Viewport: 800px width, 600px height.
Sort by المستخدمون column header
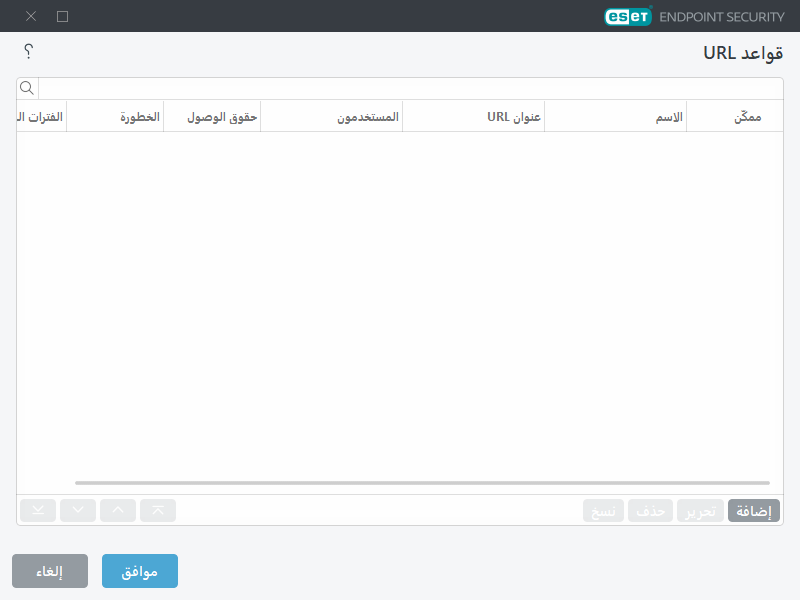[332, 117]
